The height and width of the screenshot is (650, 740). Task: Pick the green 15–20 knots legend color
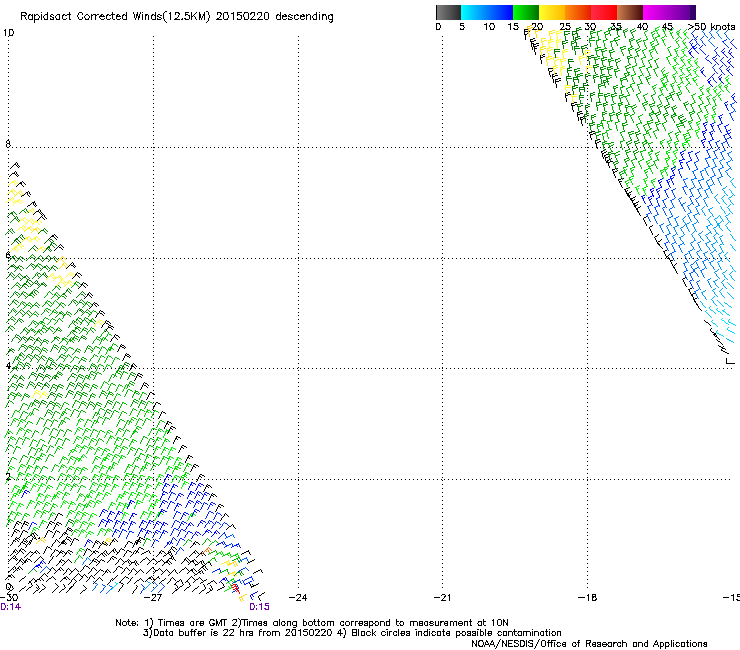tap(526, 12)
